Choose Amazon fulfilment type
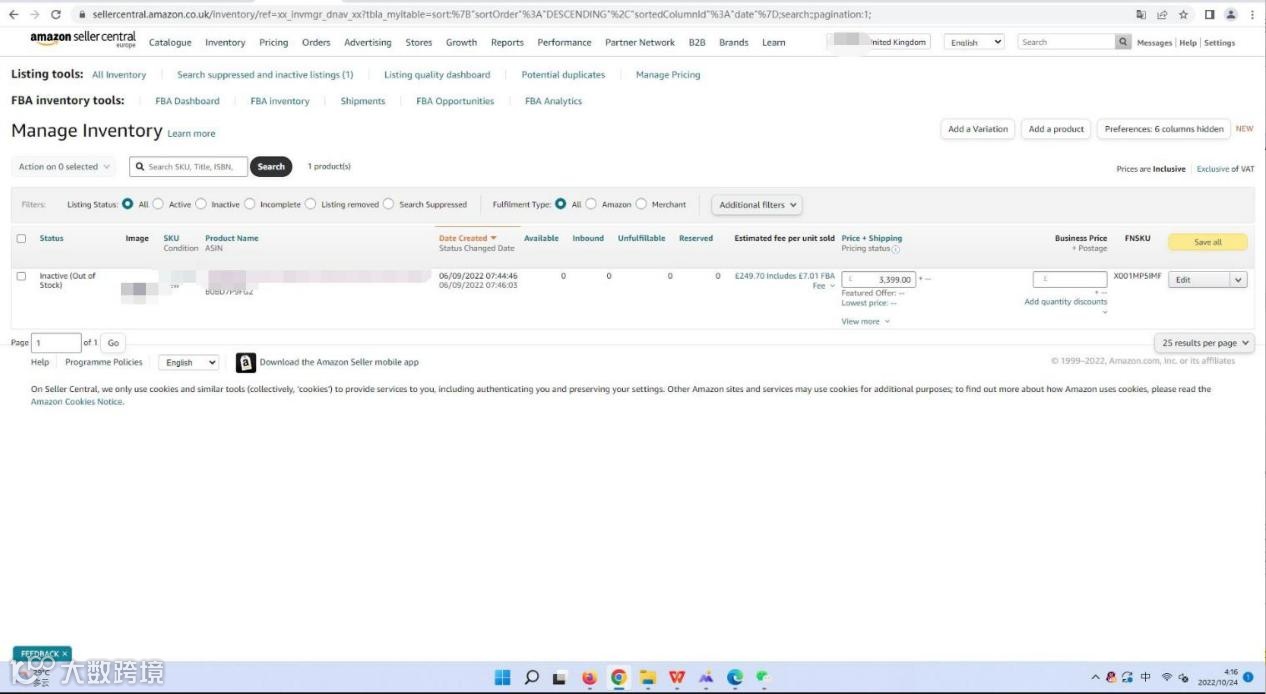The height and width of the screenshot is (694, 1266). pyautogui.click(x=591, y=204)
